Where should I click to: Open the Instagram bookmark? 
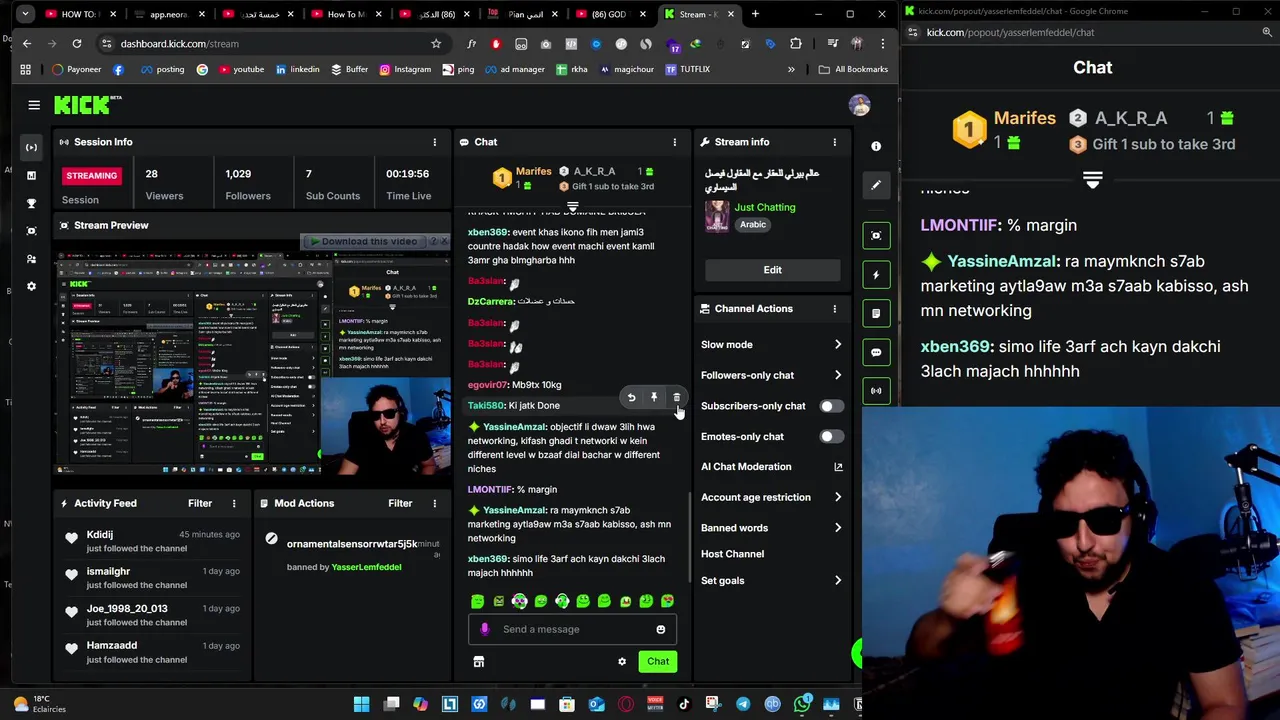point(405,70)
